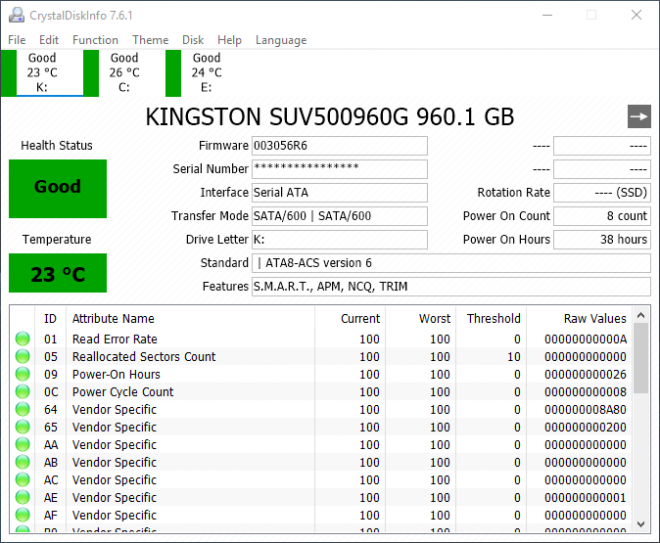
Task: Click the Firmware field 003056R6
Action: click(x=340, y=146)
